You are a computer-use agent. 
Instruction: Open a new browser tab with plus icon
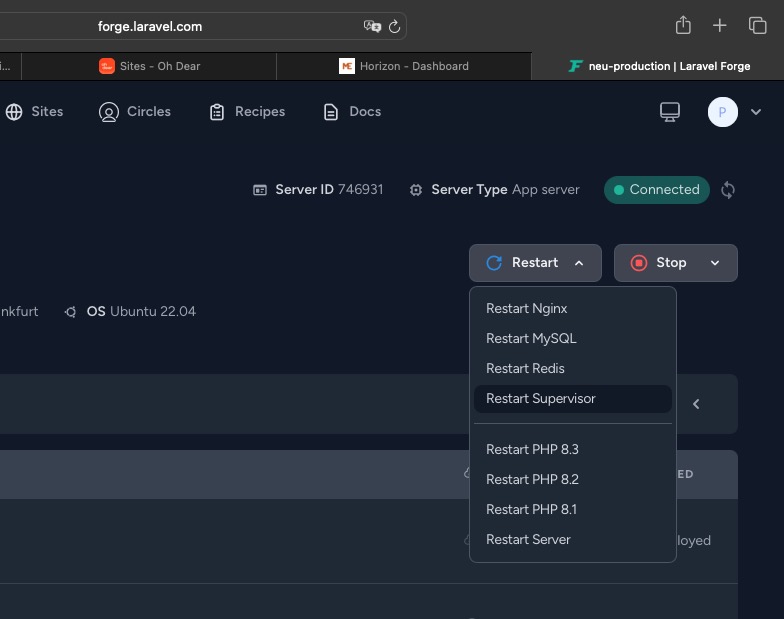tap(720, 26)
